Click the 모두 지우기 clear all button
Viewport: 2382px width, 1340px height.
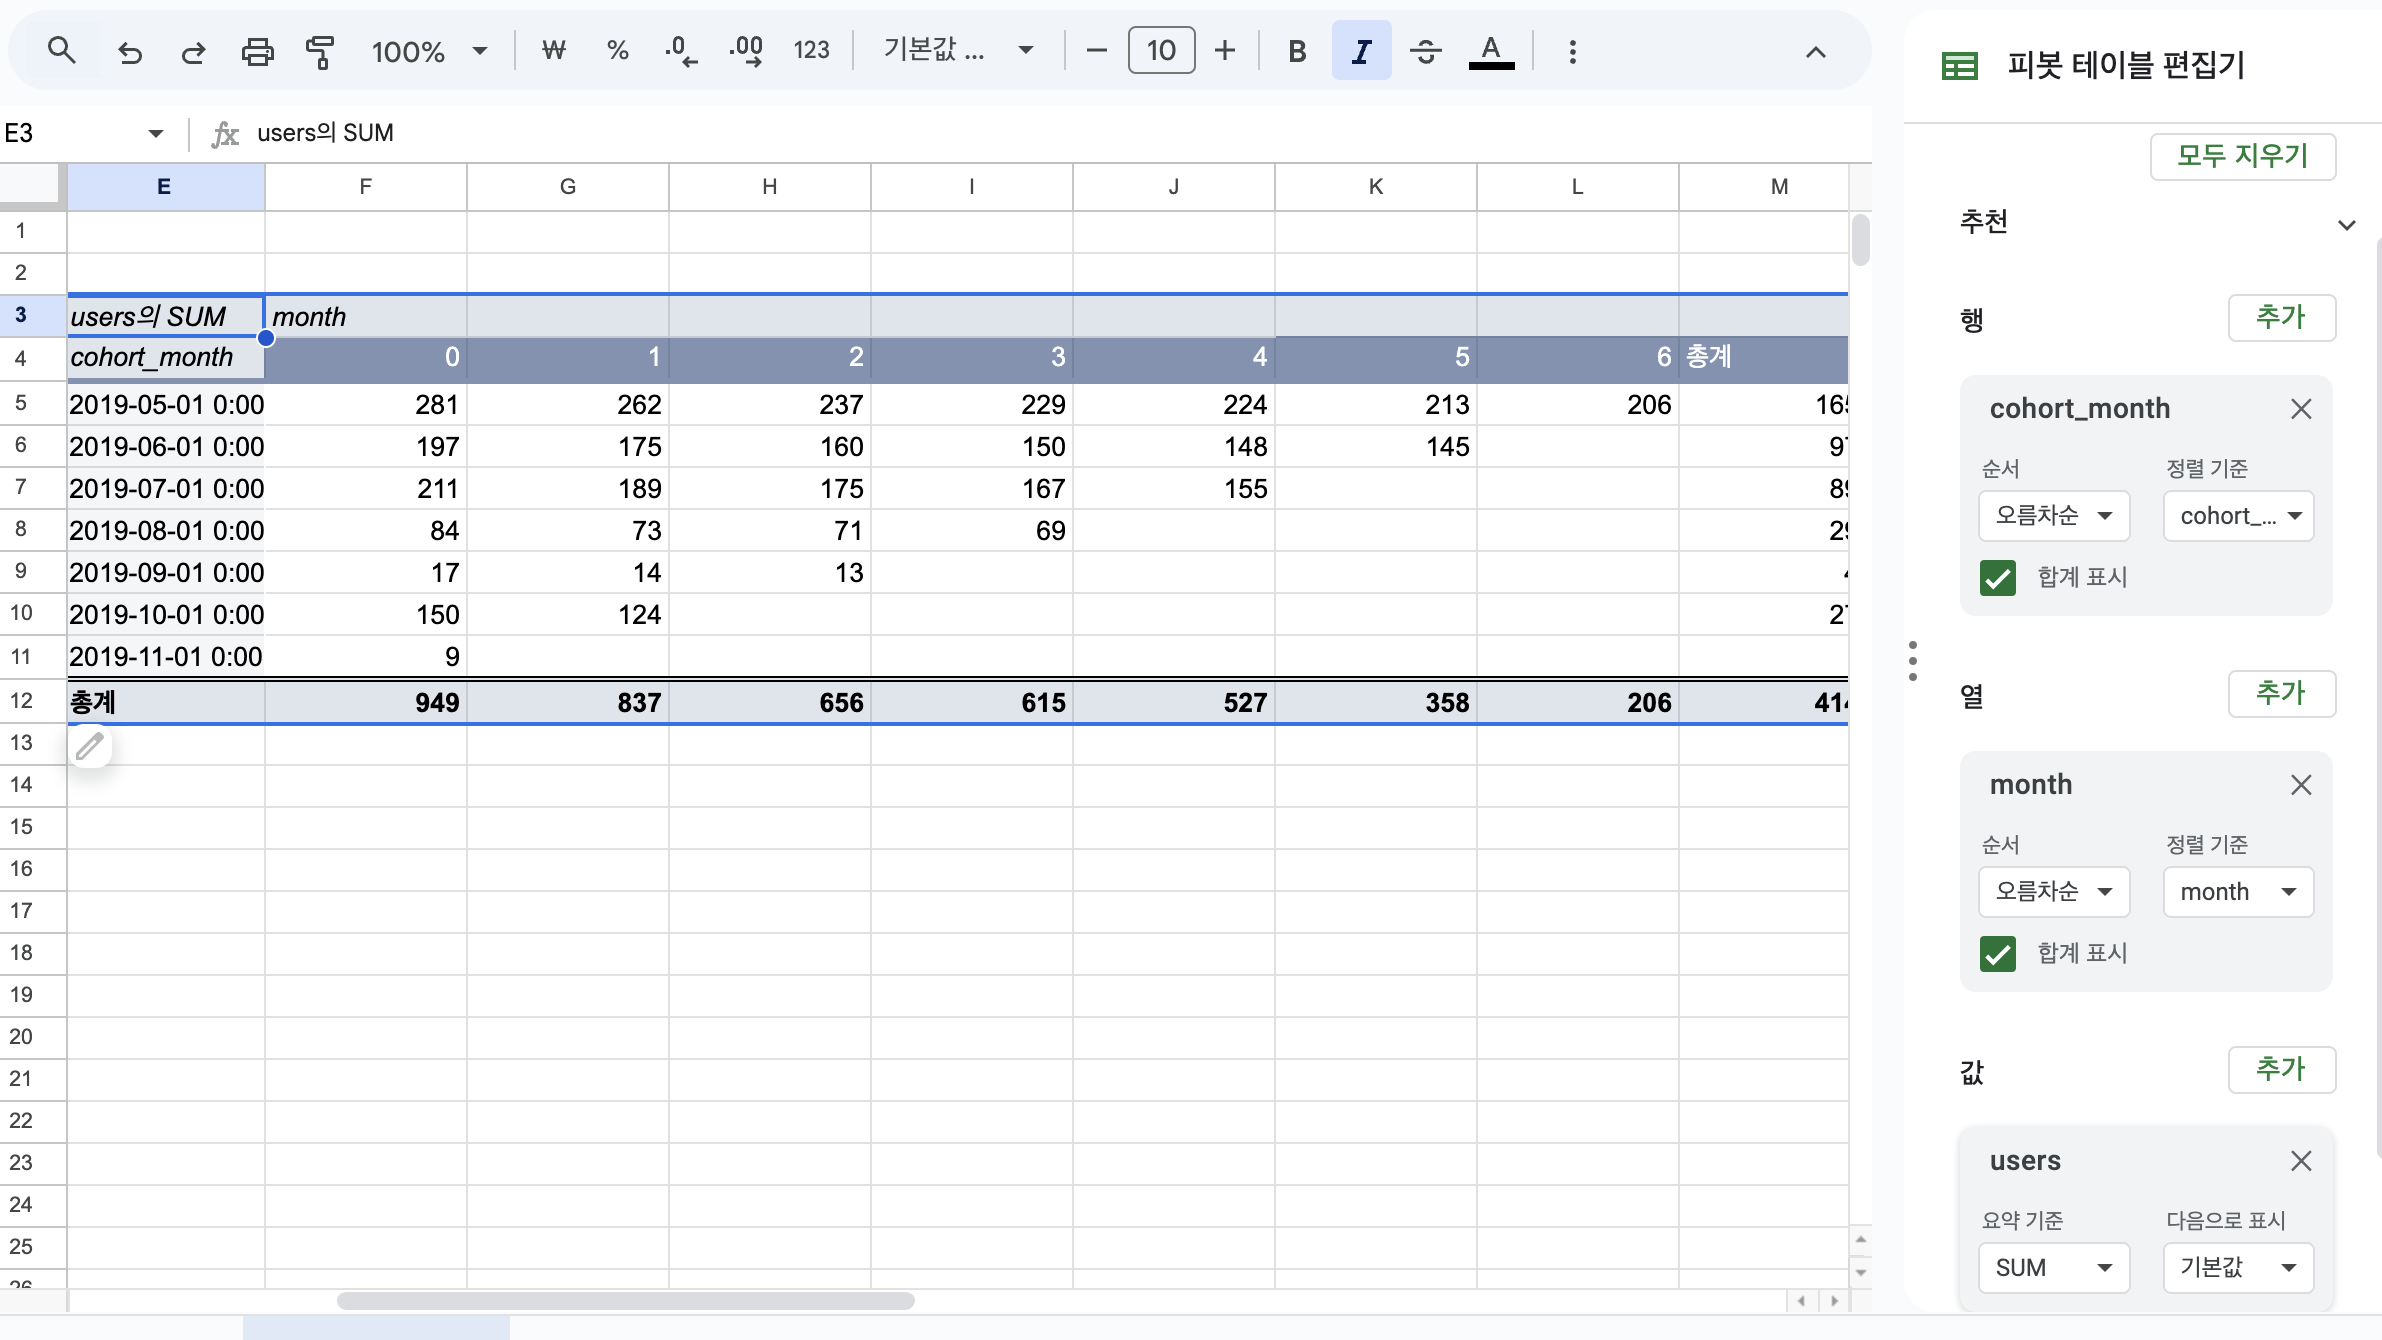click(2242, 156)
